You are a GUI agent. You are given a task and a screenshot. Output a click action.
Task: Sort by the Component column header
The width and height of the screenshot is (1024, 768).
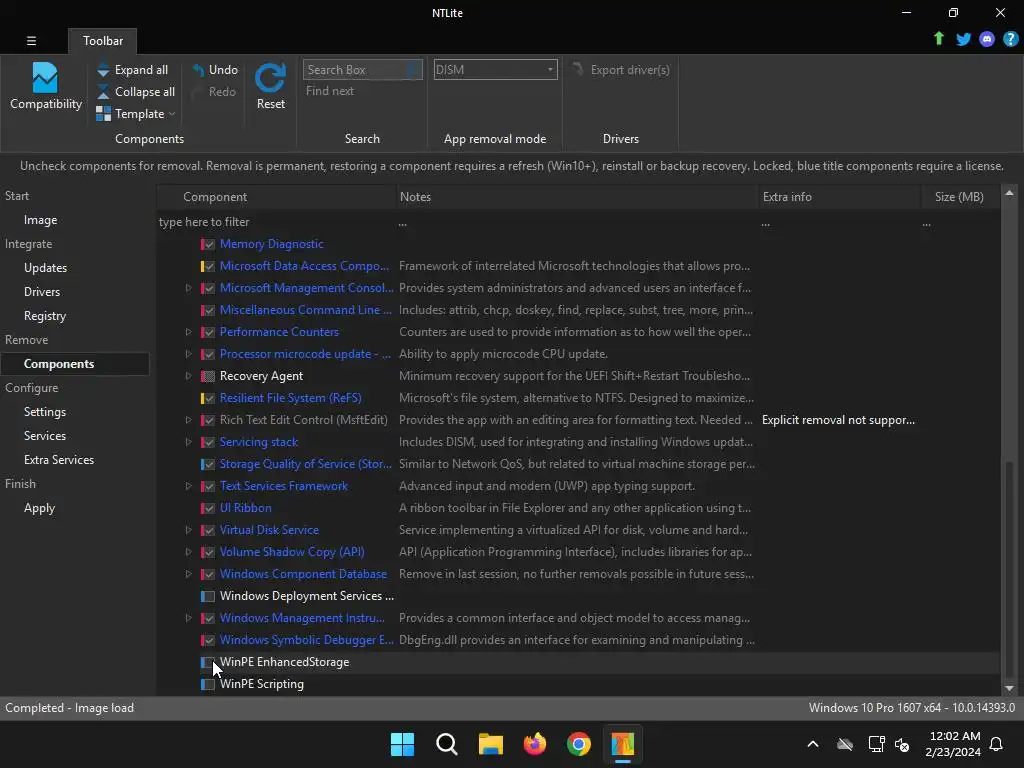tap(276, 197)
